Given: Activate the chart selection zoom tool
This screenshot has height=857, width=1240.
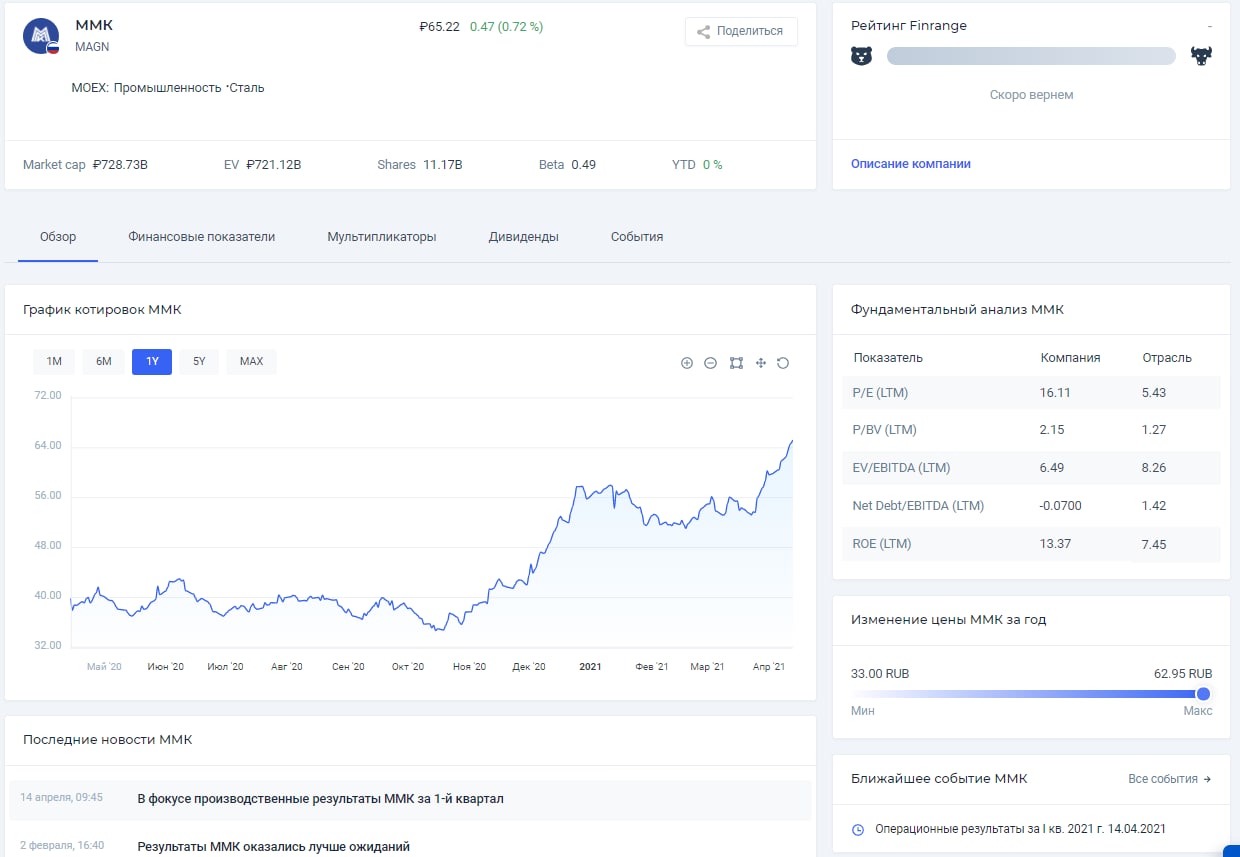Looking at the screenshot, I should pyautogui.click(x=736, y=363).
